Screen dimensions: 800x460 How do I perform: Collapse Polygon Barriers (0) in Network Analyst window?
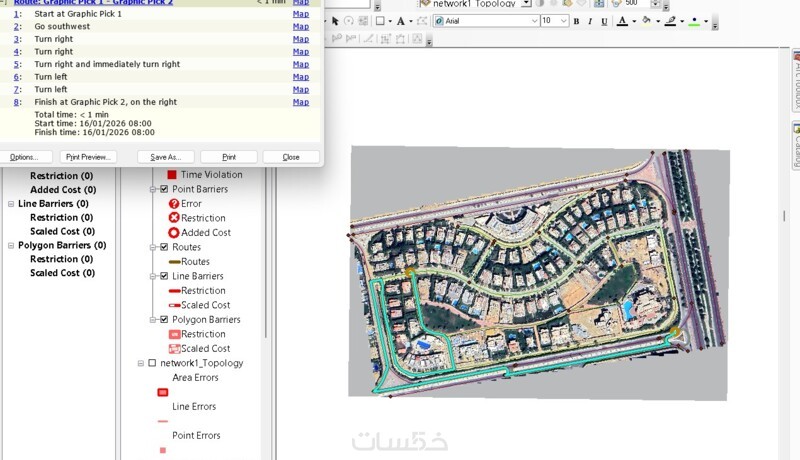click(x=11, y=246)
